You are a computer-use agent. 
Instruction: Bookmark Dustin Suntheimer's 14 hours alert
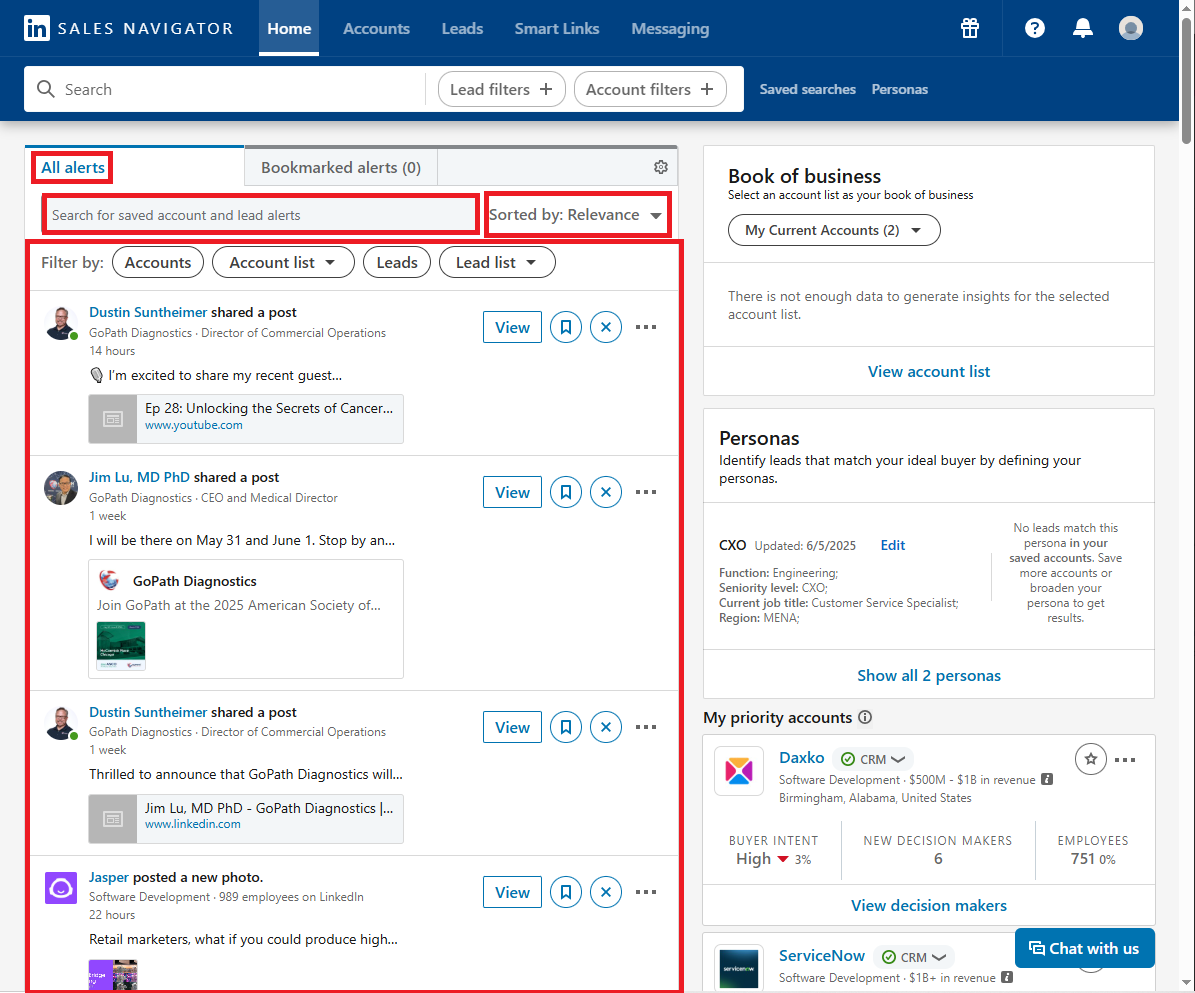565,327
